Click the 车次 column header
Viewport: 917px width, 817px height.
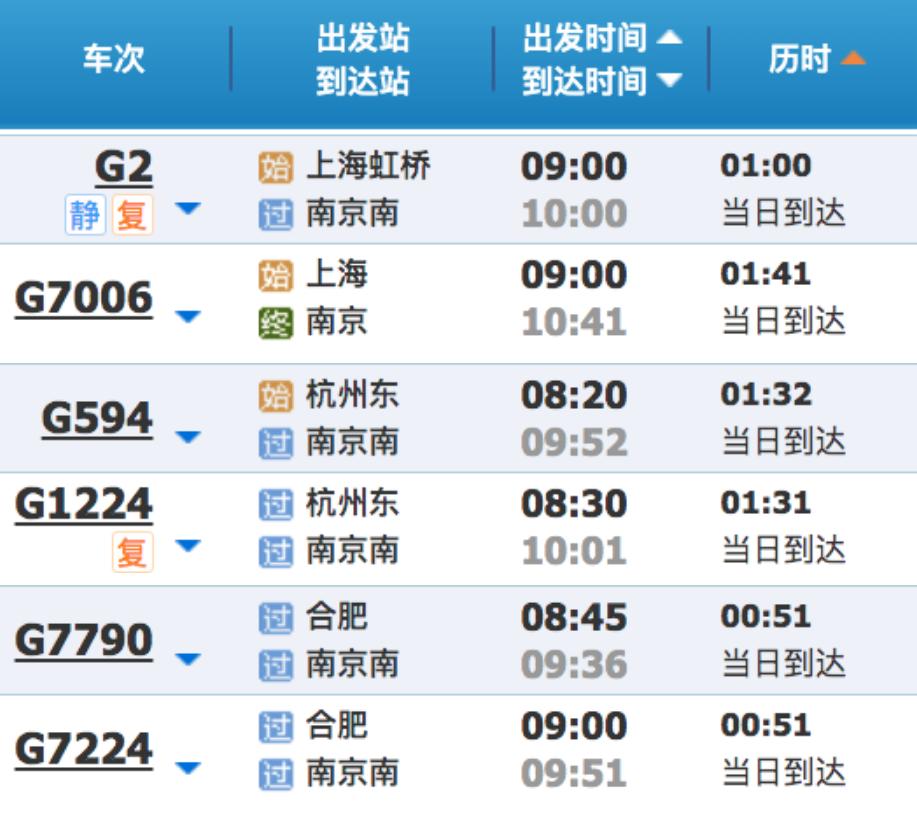pyautogui.click(x=113, y=58)
